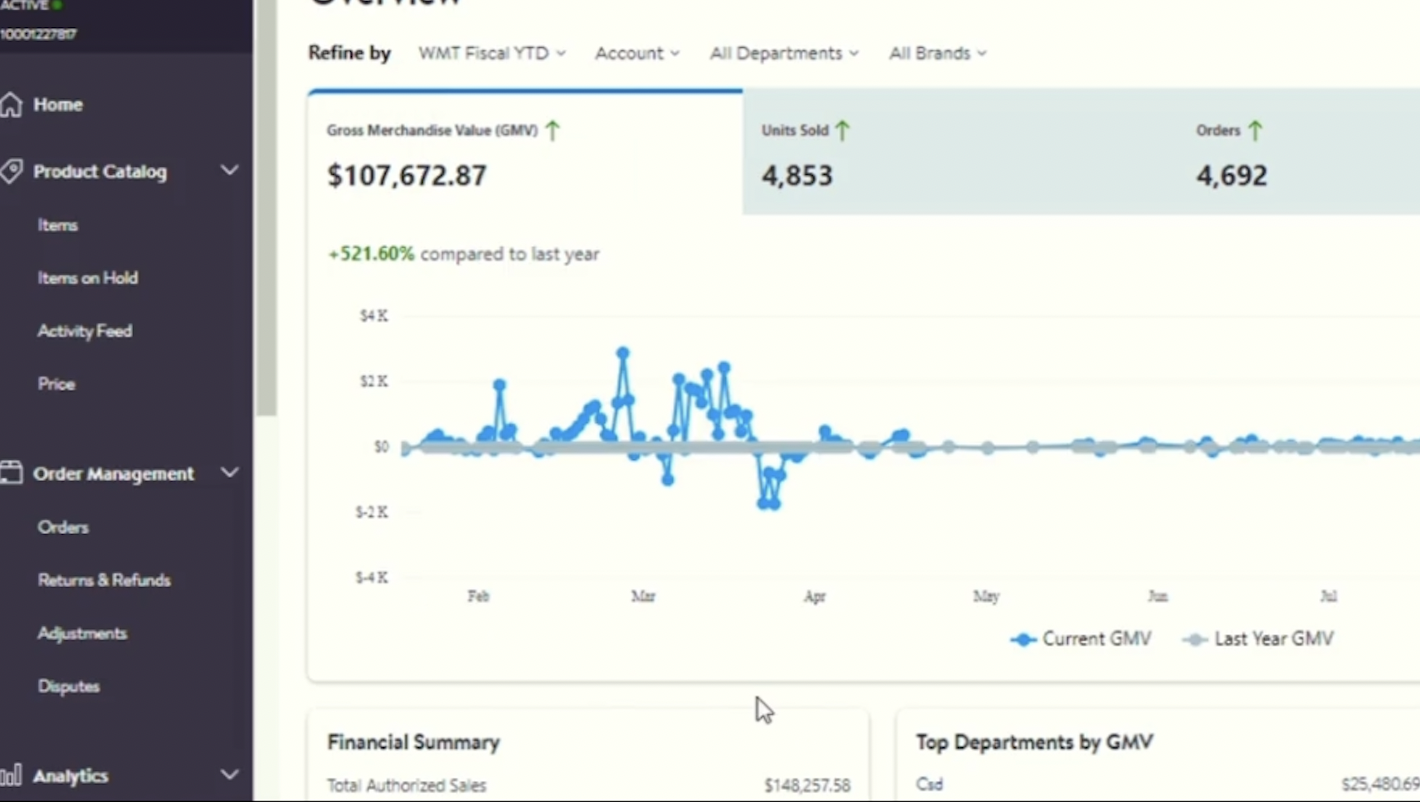This screenshot has width=1420, height=802.
Task: Open Returns & Refunds page
Action: 104,580
